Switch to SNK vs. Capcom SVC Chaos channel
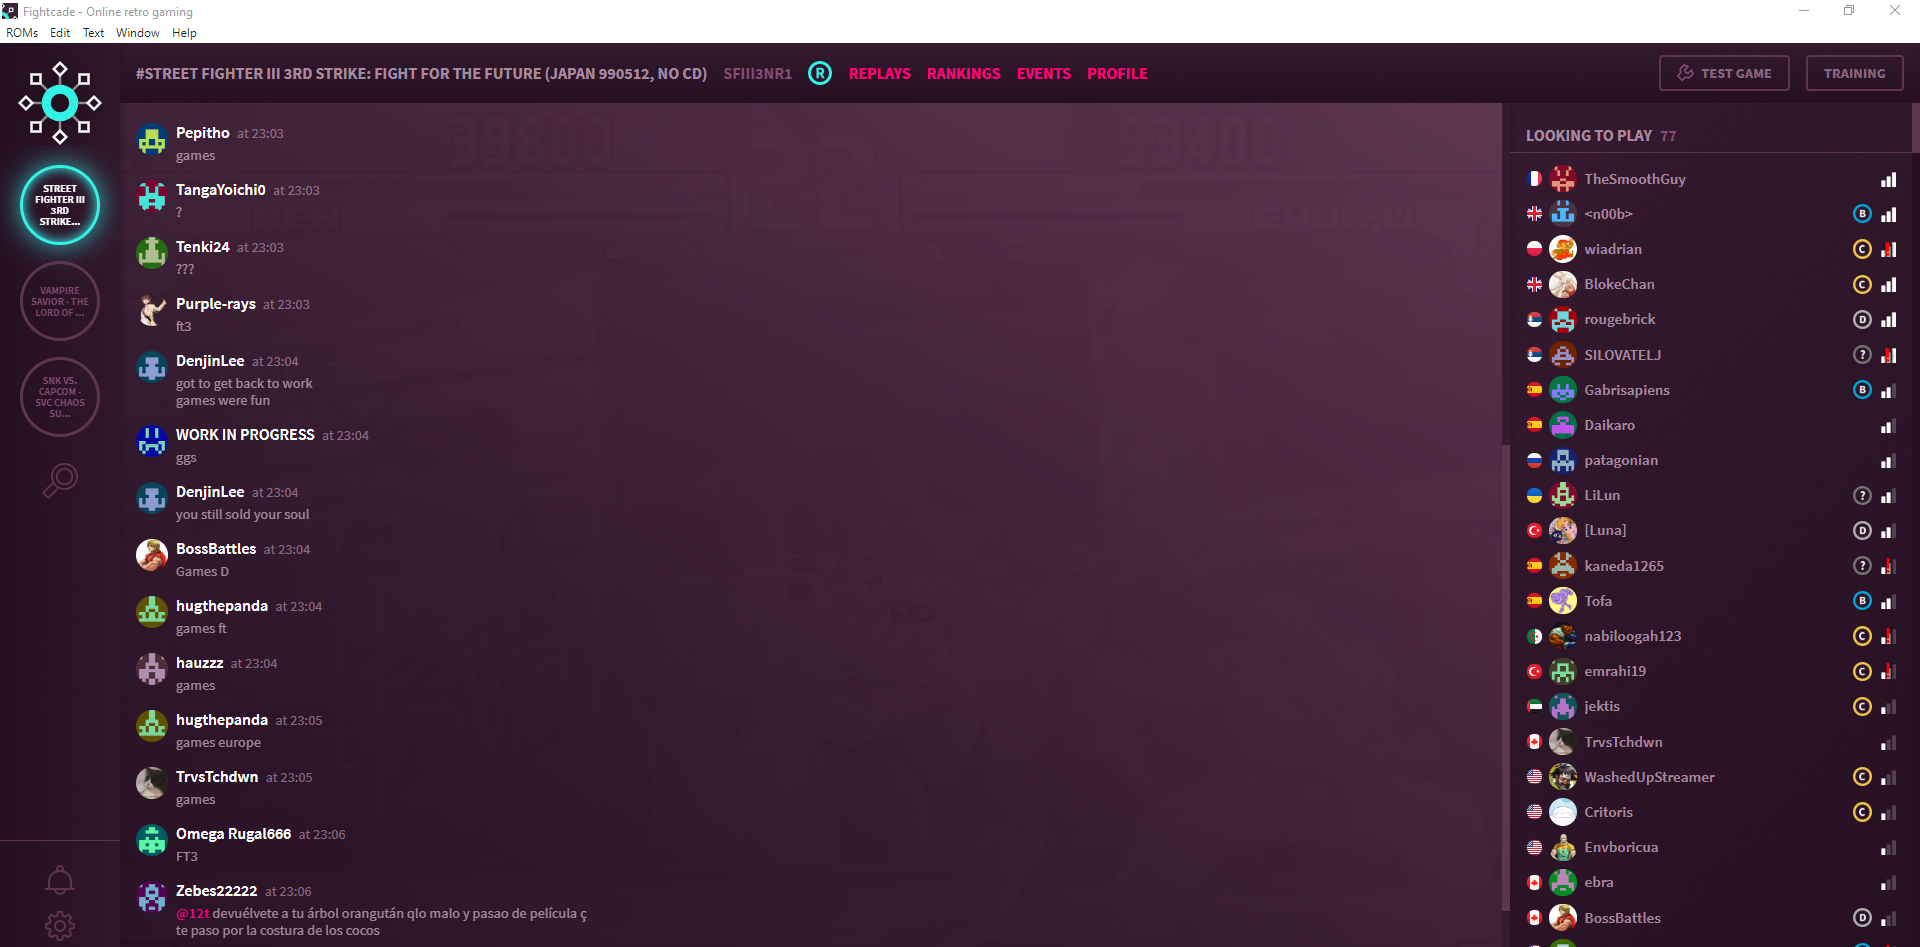The width and height of the screenshot is (1920, 947). point(60,397)
